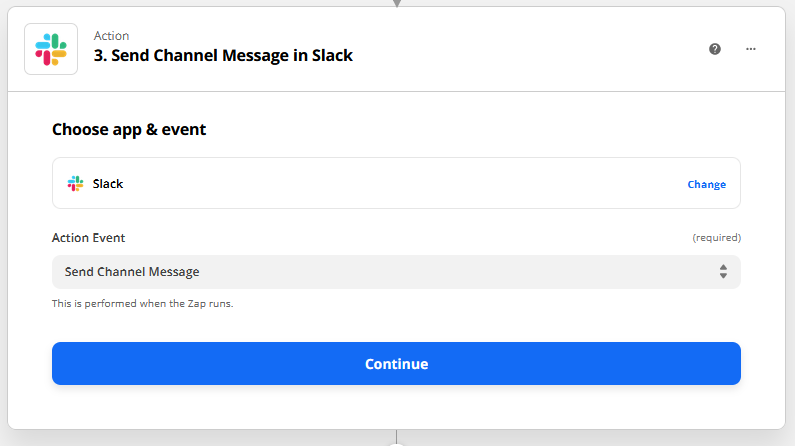
Task: Click the "(required)" indicator text
Action: point(716,238)
